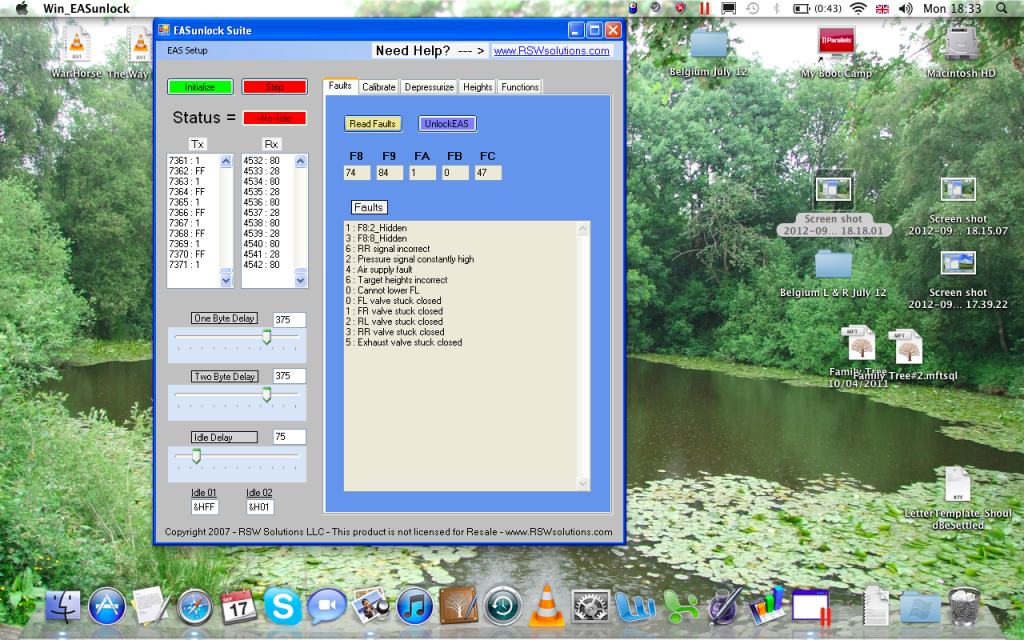
Task: Launch VLC traffic cone in dock
Action: [547, 606]
